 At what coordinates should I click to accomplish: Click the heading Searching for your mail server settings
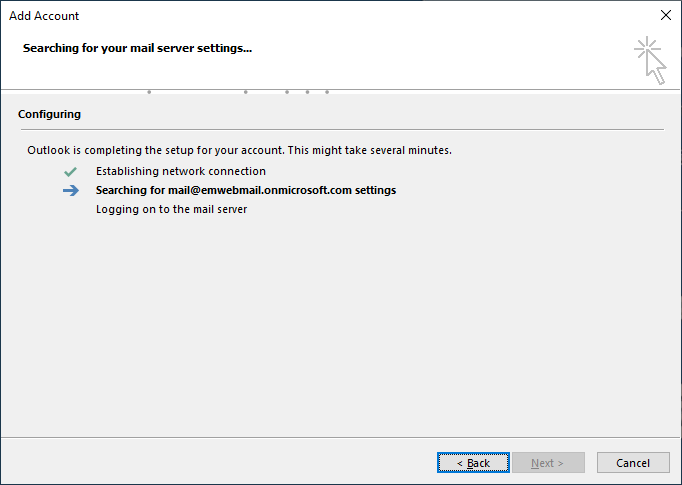coord(137,47)
